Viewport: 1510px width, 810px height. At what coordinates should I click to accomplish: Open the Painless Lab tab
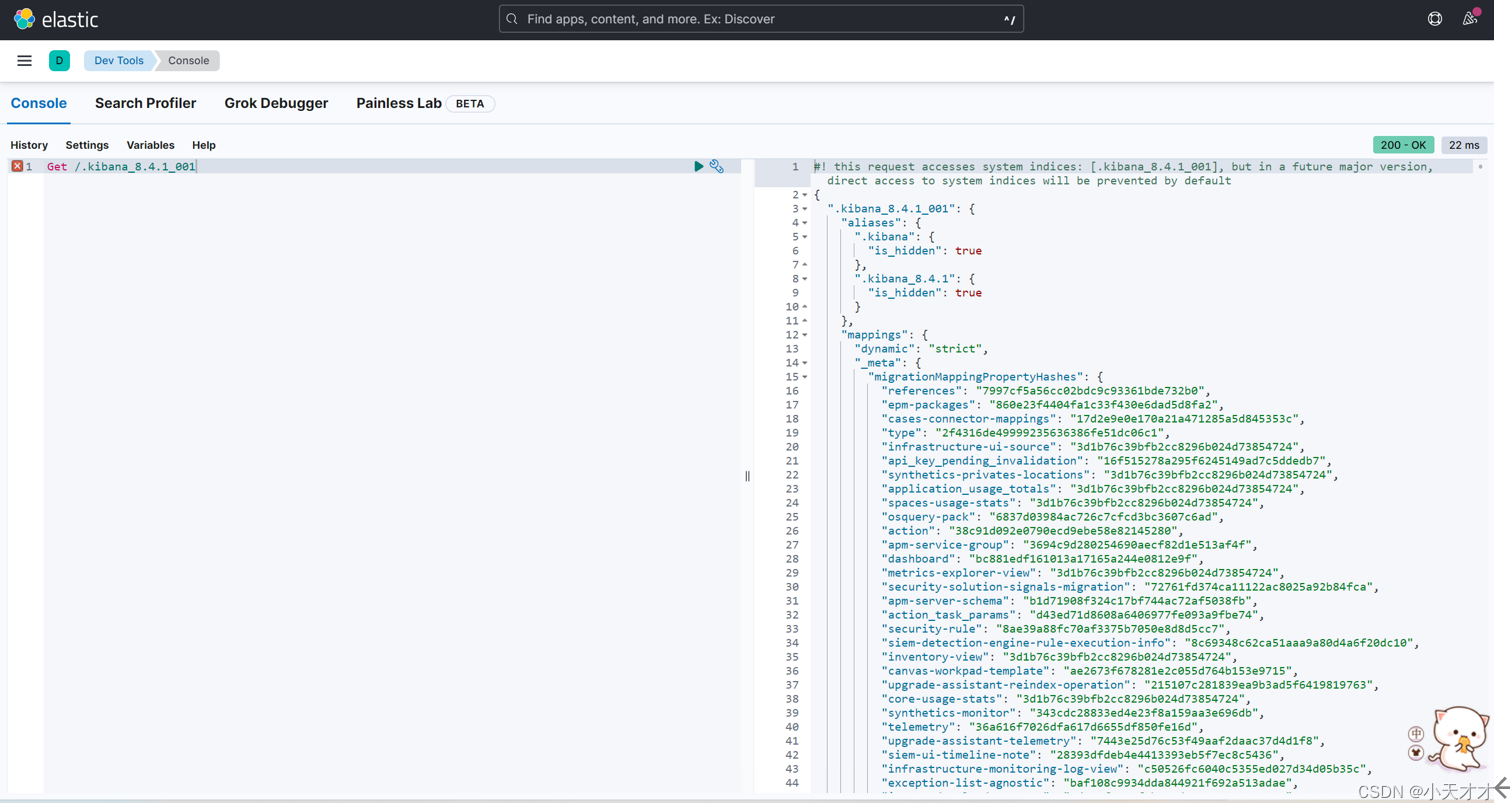pyautogui.click(x=399, y=104)
